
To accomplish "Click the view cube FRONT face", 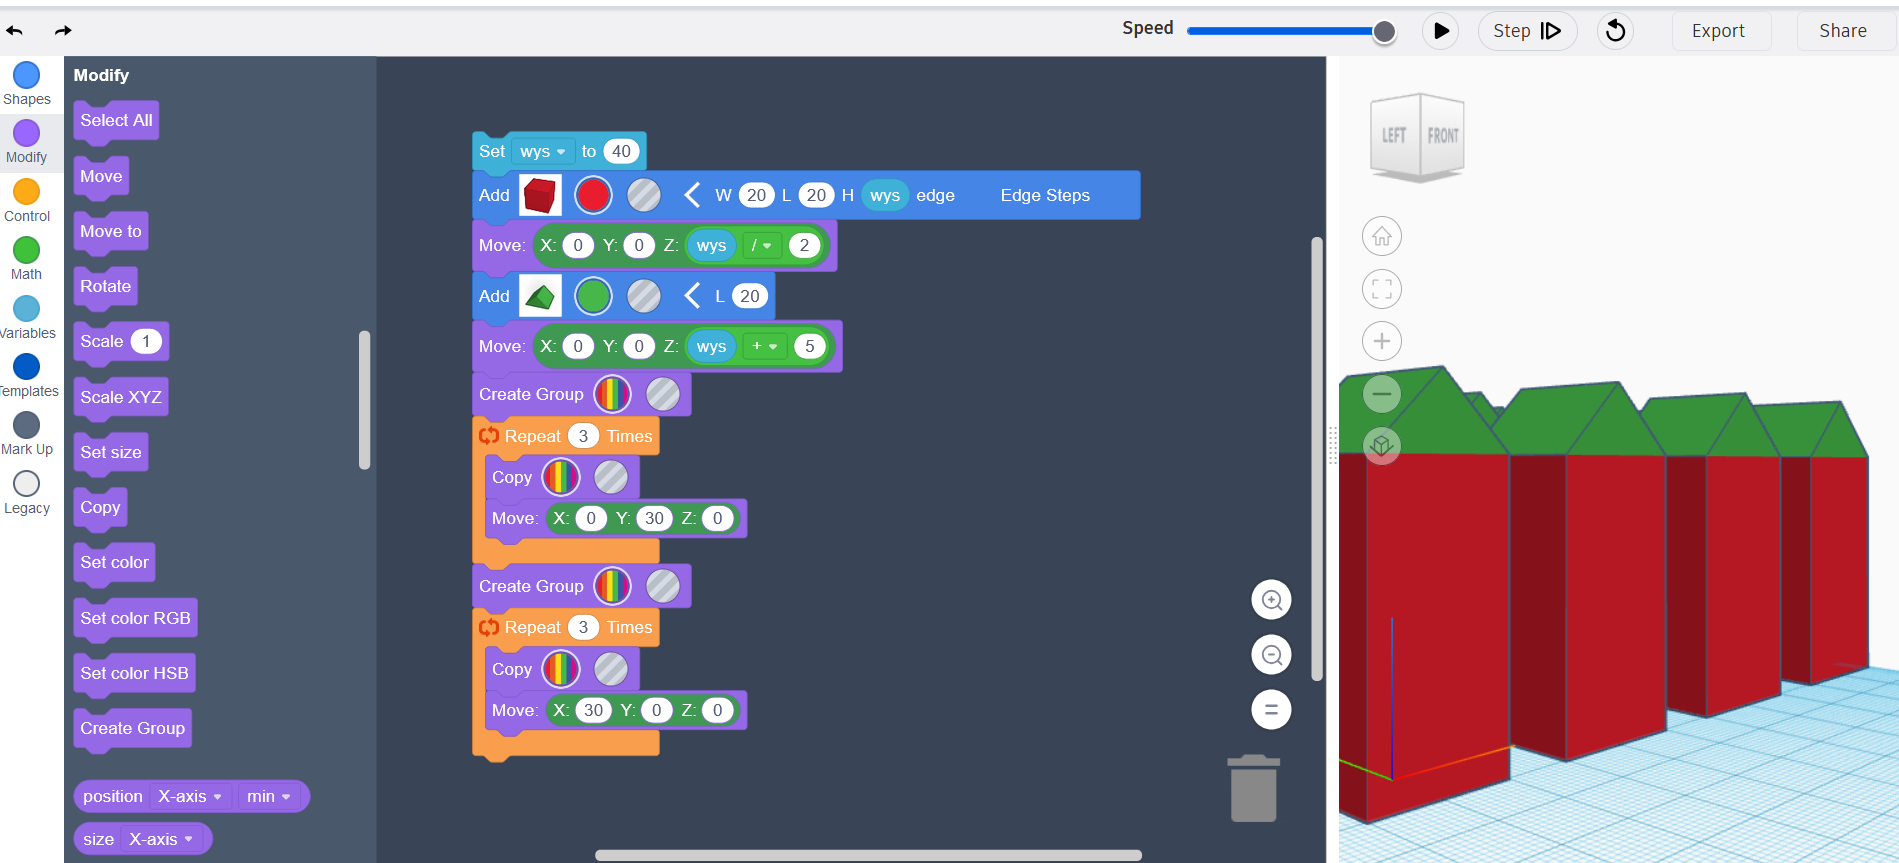I will (x=1442, y=136).
